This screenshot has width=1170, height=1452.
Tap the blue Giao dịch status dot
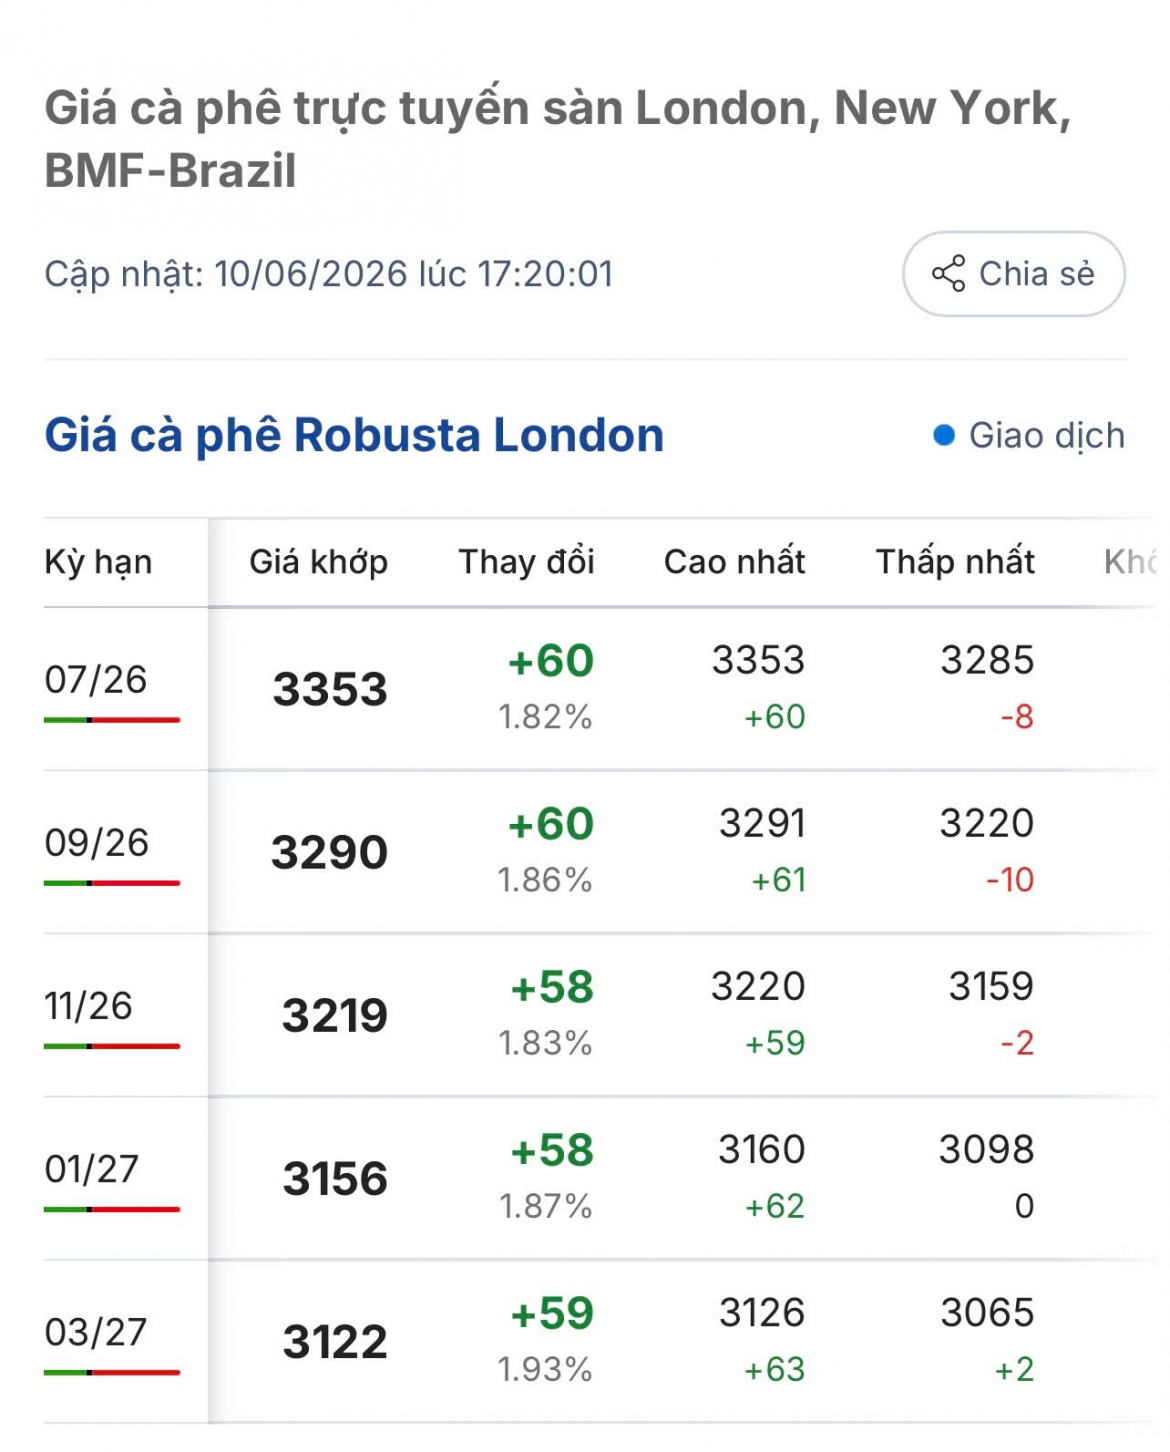(943, 435)
